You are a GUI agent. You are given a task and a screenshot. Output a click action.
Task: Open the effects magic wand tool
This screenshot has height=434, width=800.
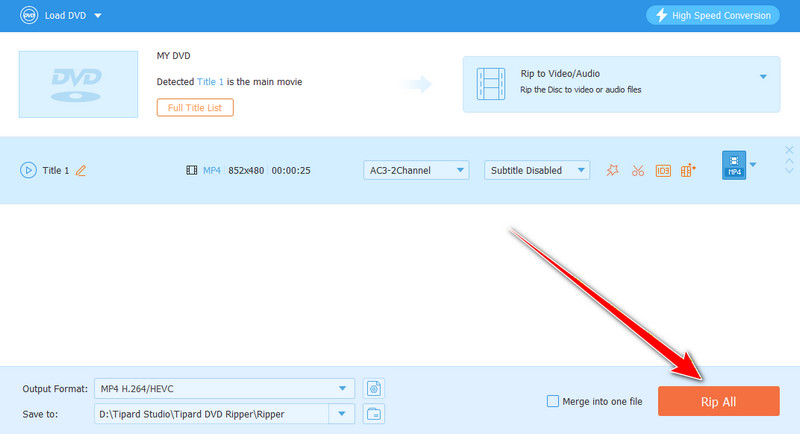612,170
